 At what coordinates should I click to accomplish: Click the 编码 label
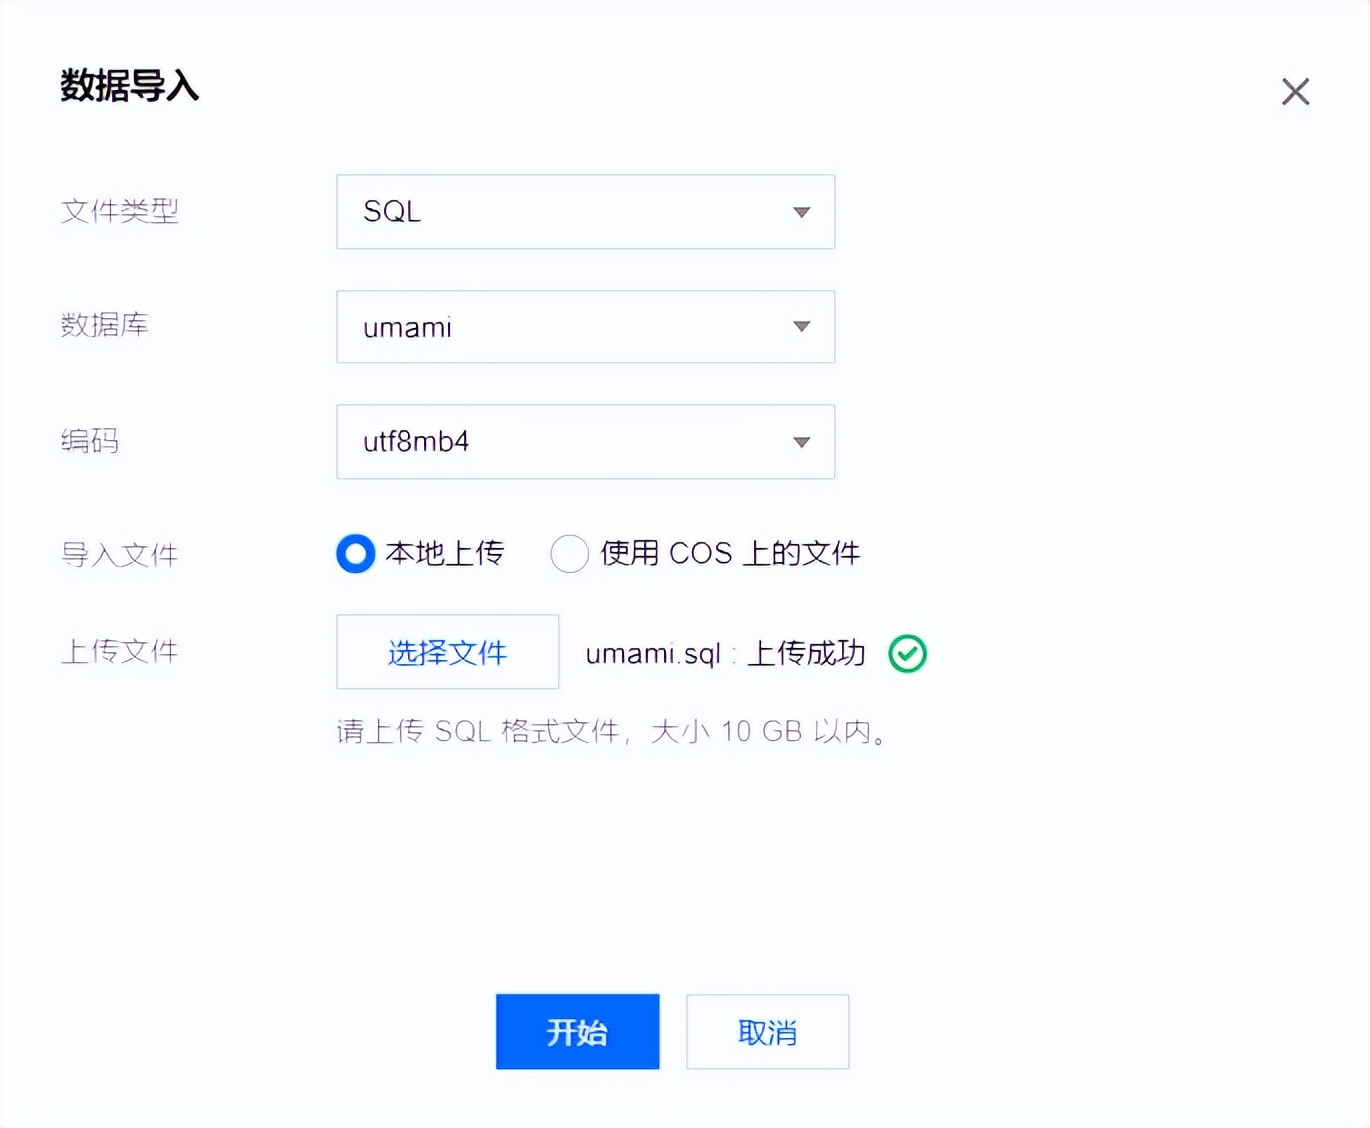(89, 441)
